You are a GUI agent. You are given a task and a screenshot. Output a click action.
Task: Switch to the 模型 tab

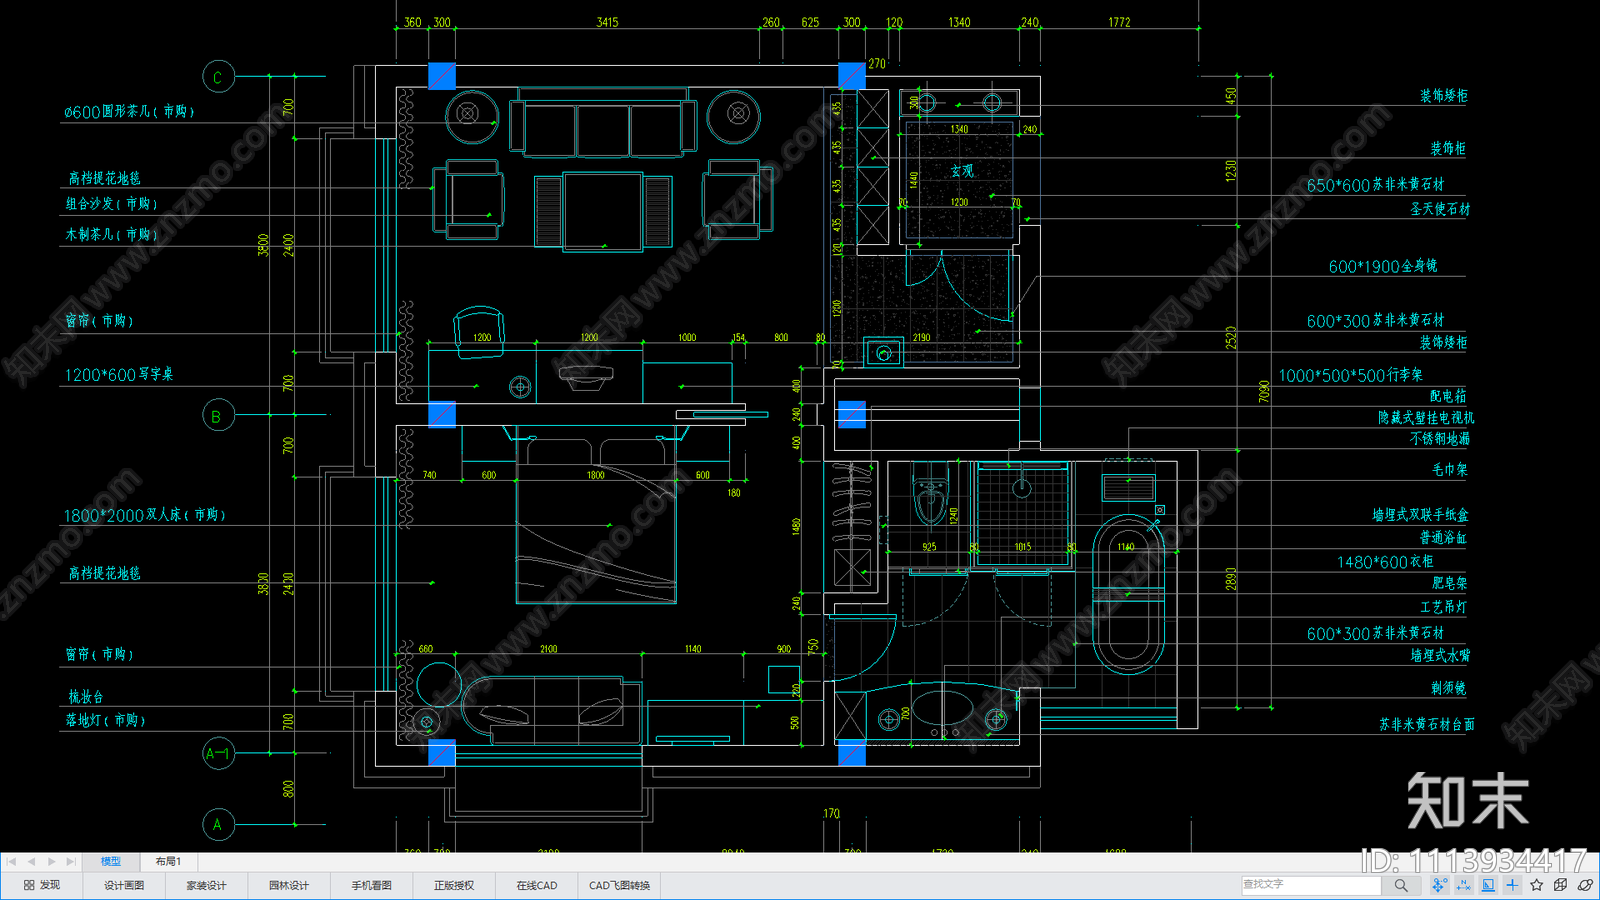(111, 861)
